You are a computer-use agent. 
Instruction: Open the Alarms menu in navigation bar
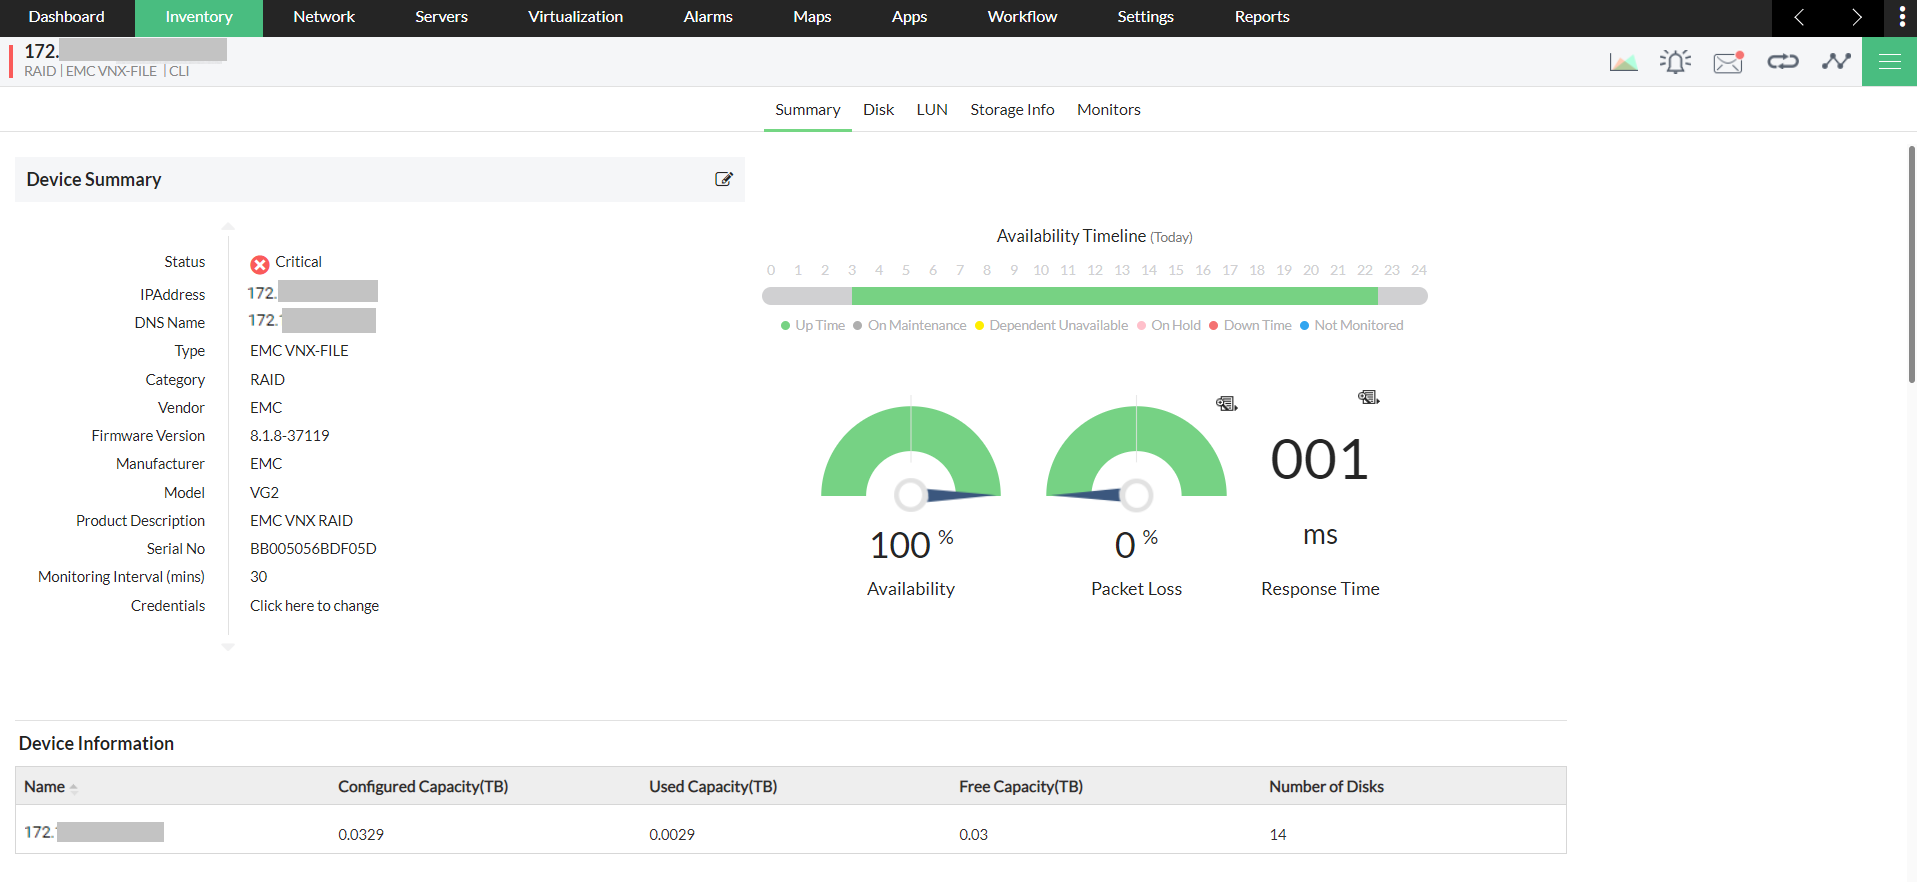pyautogui.click(x=707, y=17)
